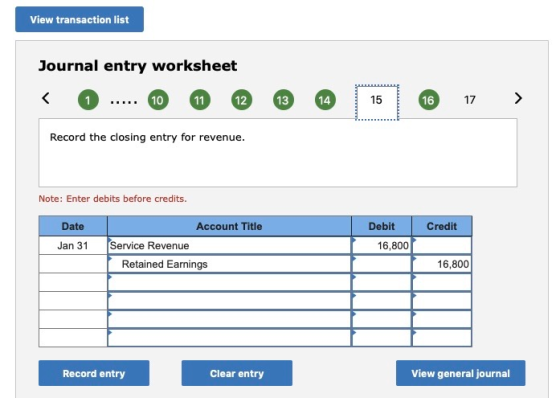Open journal entry step 11
The height and width of the screenshot is (398, 560).
pos(200,100)
